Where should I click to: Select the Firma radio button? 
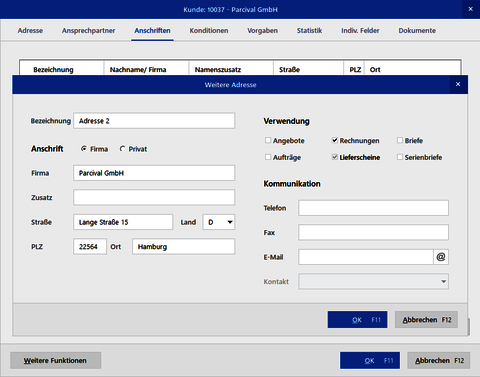(84, 149)
